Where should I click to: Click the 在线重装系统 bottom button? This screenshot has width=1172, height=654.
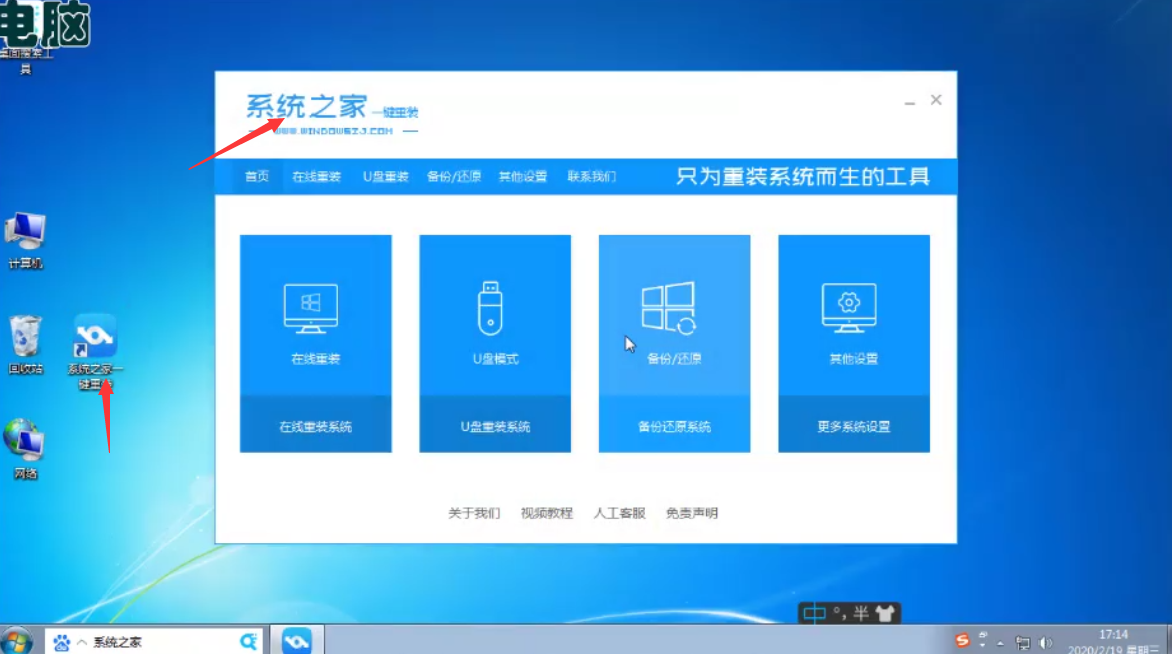pyautogui.click(x=315, y=425)
